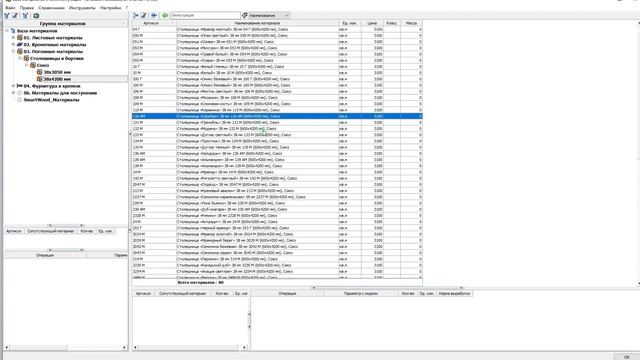Click the add material icon above the table
The height and width of the screenshot is (360, 640).
136,16
